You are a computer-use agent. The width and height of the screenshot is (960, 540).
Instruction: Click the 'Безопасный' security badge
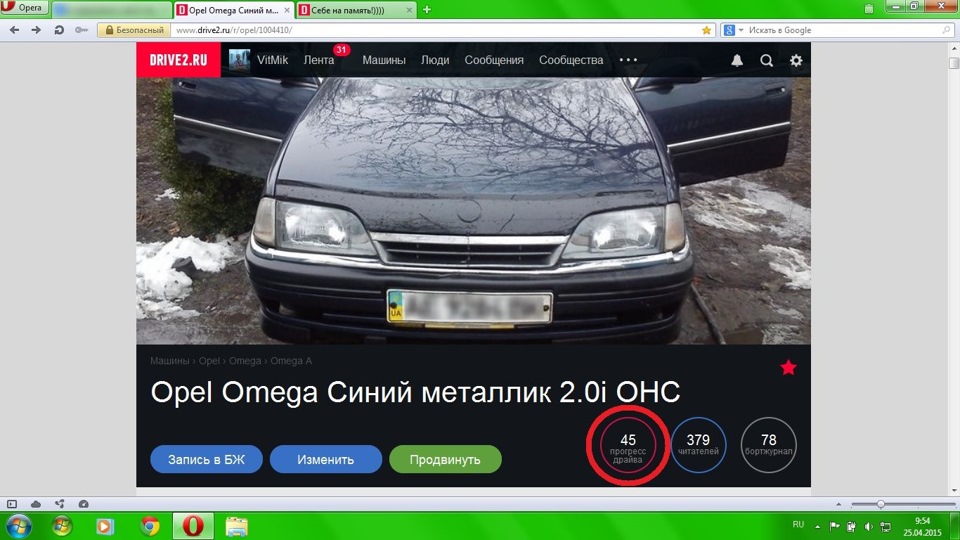point(134,29)
